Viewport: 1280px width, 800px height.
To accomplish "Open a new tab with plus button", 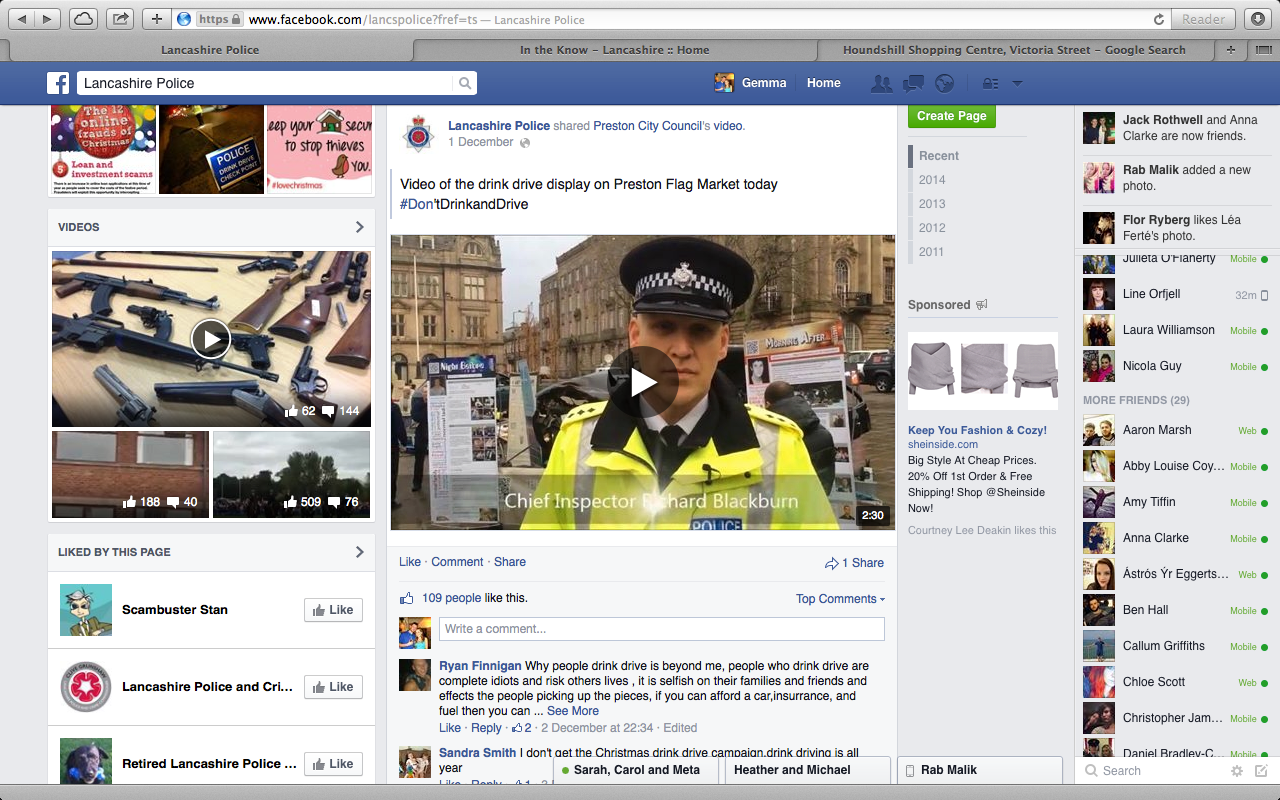I will tap(1230, 49).
